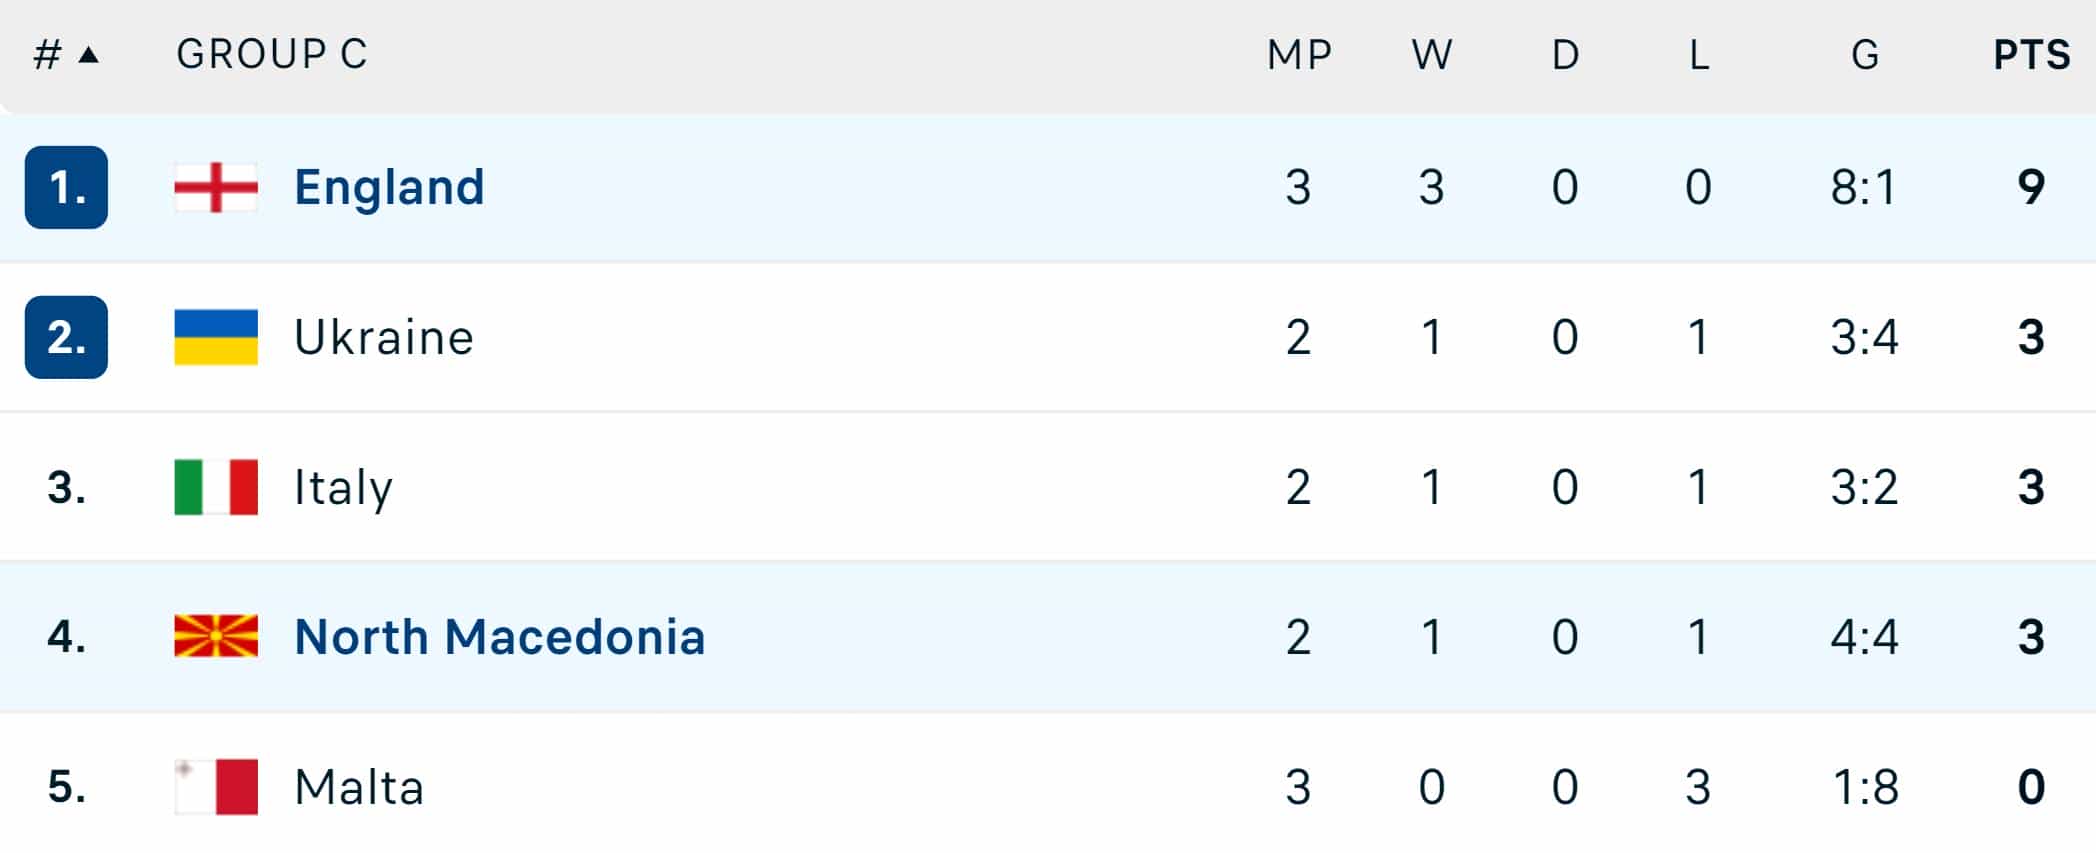
Task: Sort standings by W column header
Action: (1432, 55)
